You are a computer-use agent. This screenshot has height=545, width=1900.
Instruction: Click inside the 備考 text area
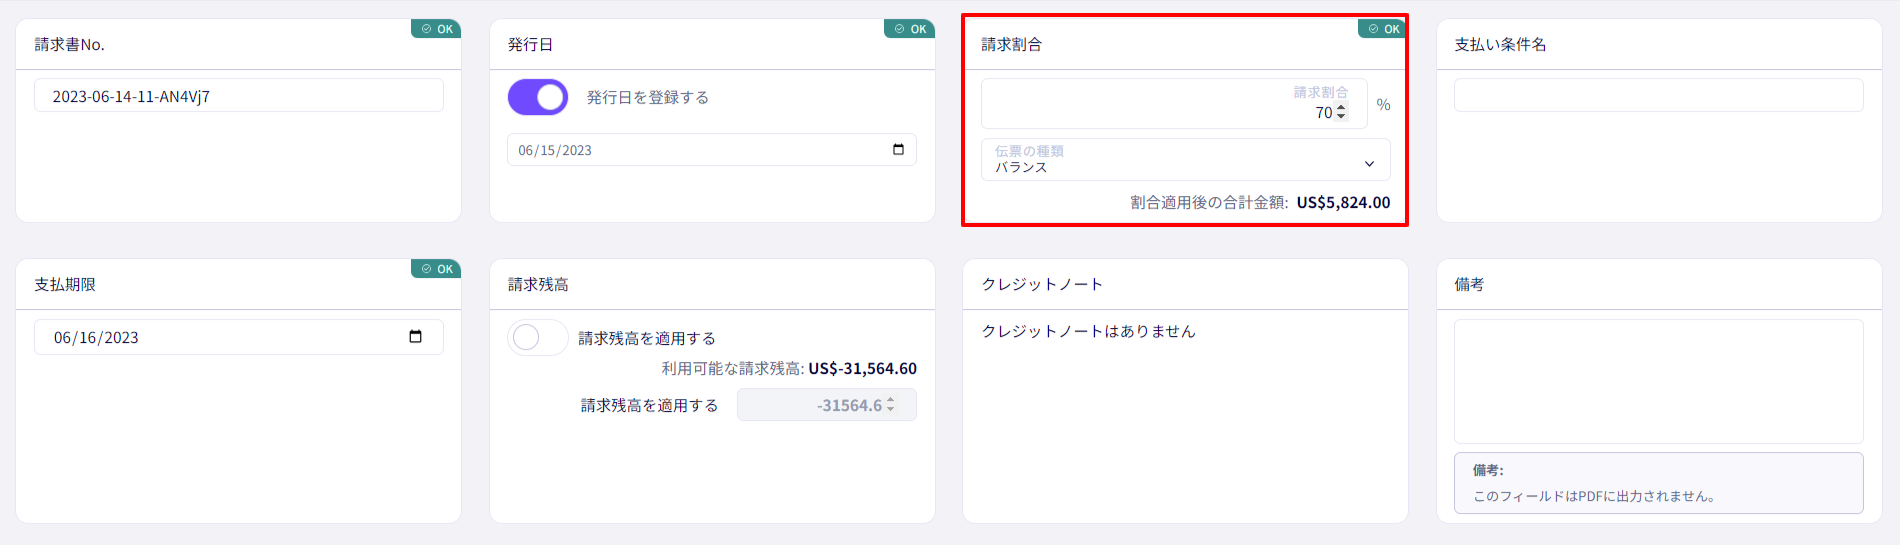[1658, 381]
